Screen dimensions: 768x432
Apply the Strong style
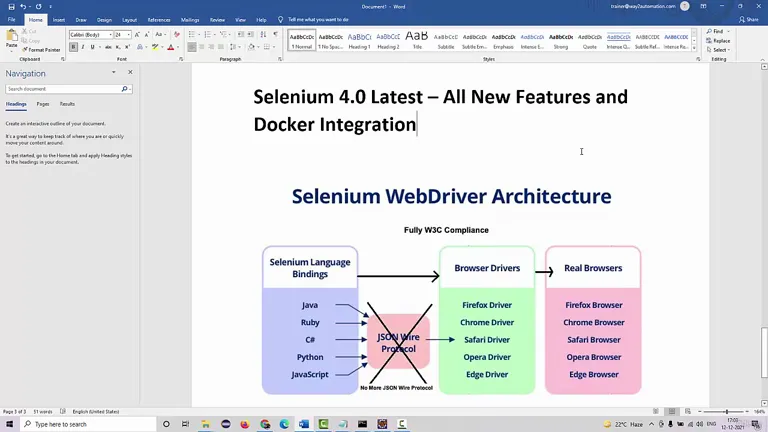(x=561, y=40)
